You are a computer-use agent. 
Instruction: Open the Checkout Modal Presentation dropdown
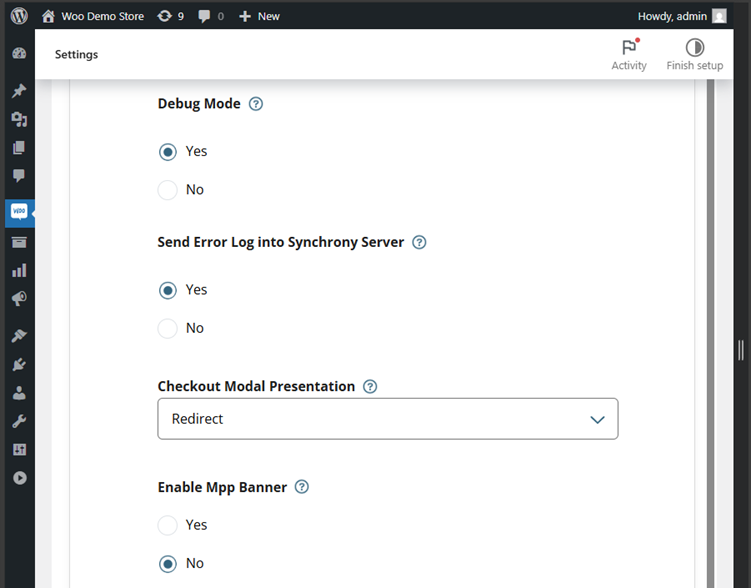388,419
